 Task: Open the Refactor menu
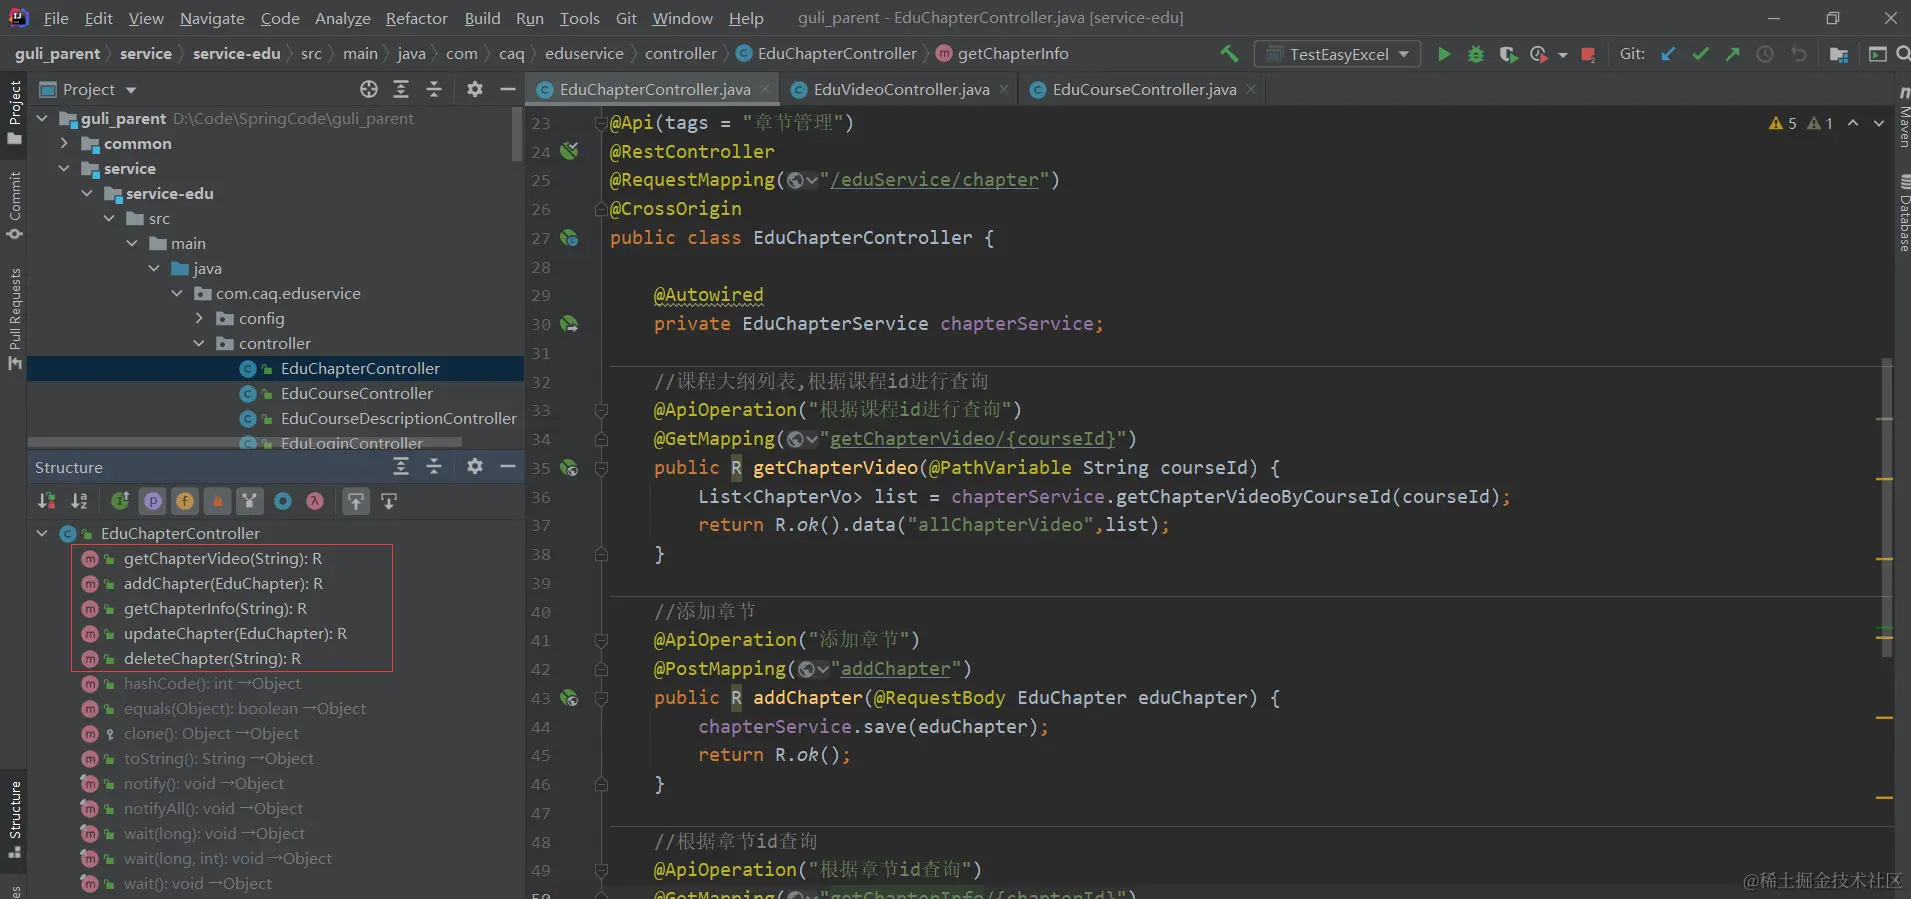pos(416,18)
